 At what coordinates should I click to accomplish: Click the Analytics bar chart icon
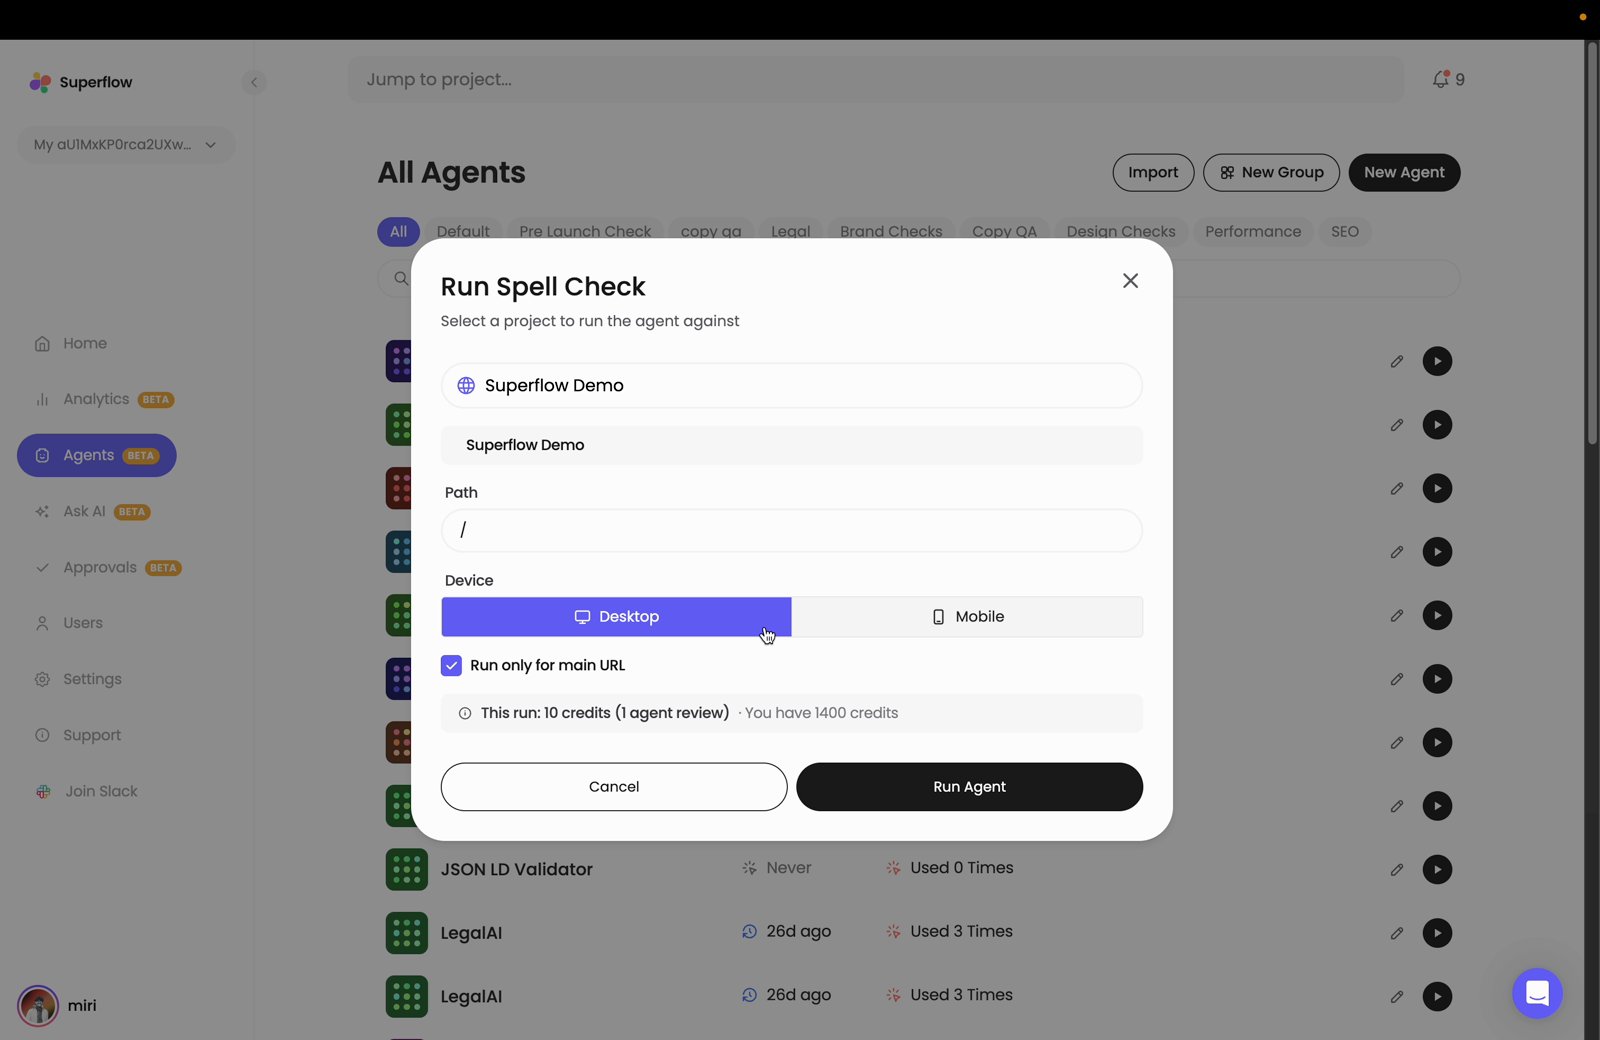pos(42,400)
